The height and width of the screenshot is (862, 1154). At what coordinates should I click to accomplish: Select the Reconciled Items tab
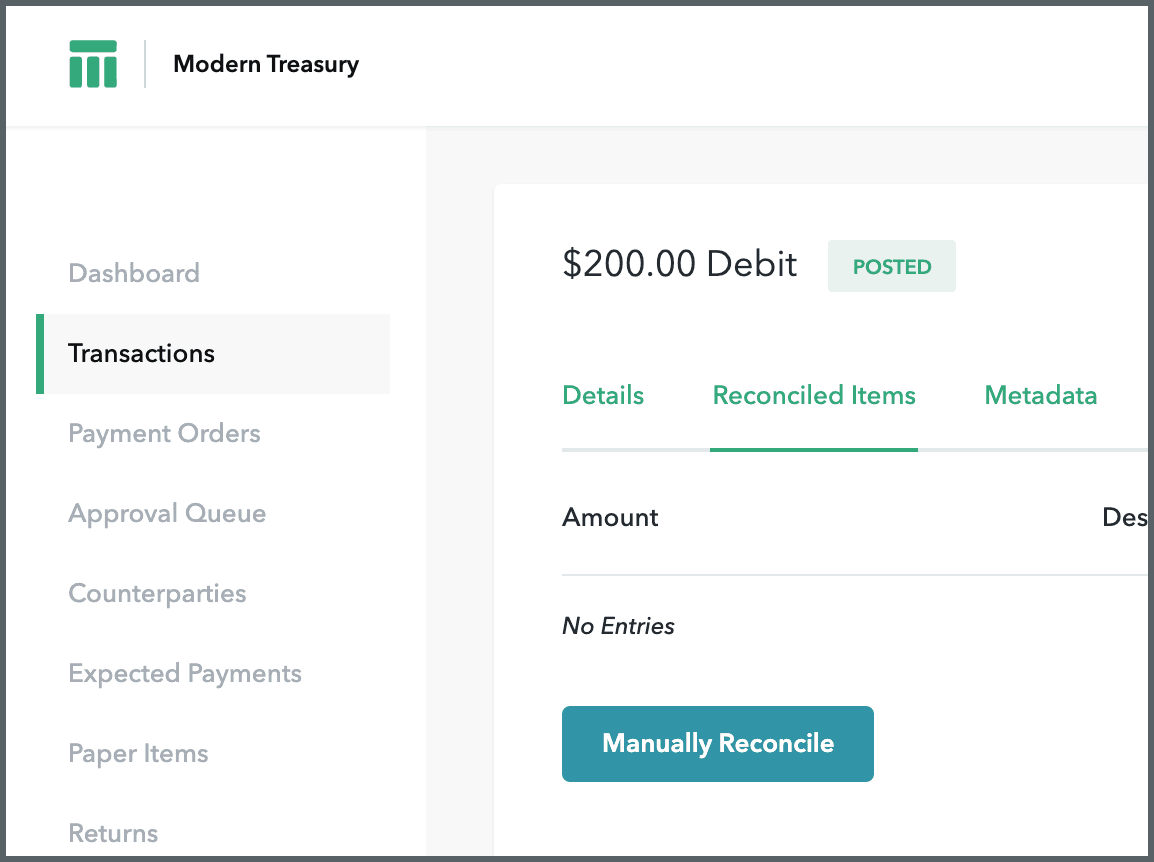point(814,395)
